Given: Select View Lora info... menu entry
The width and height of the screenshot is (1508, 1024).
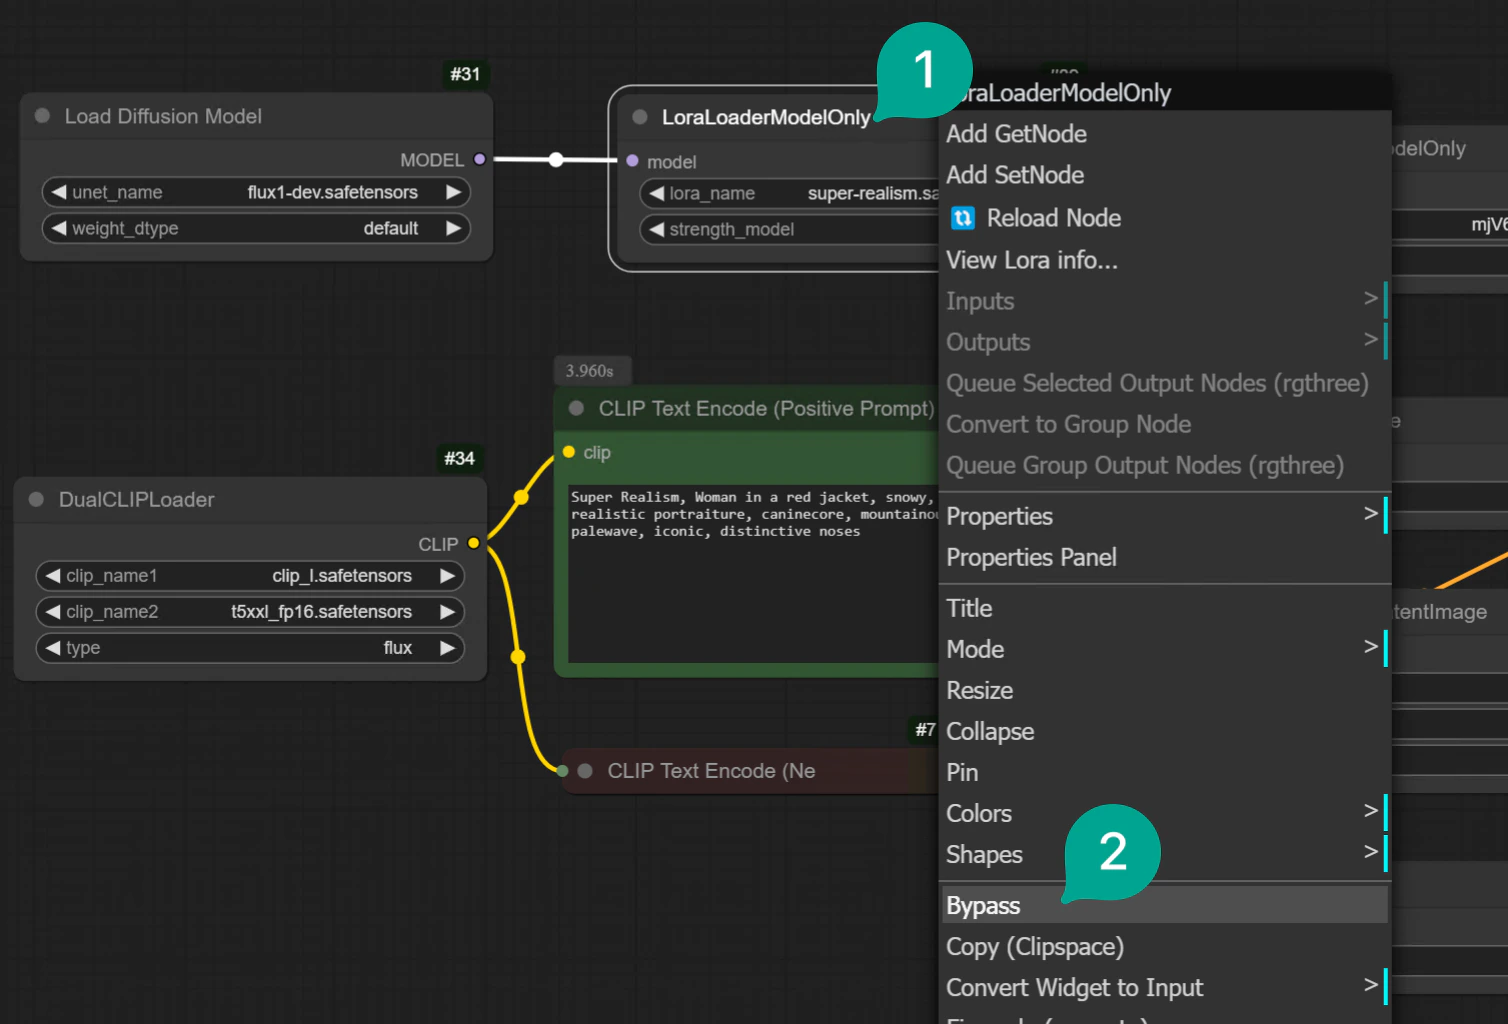Looking at the screenshot, I should (x=1165, y=259).
